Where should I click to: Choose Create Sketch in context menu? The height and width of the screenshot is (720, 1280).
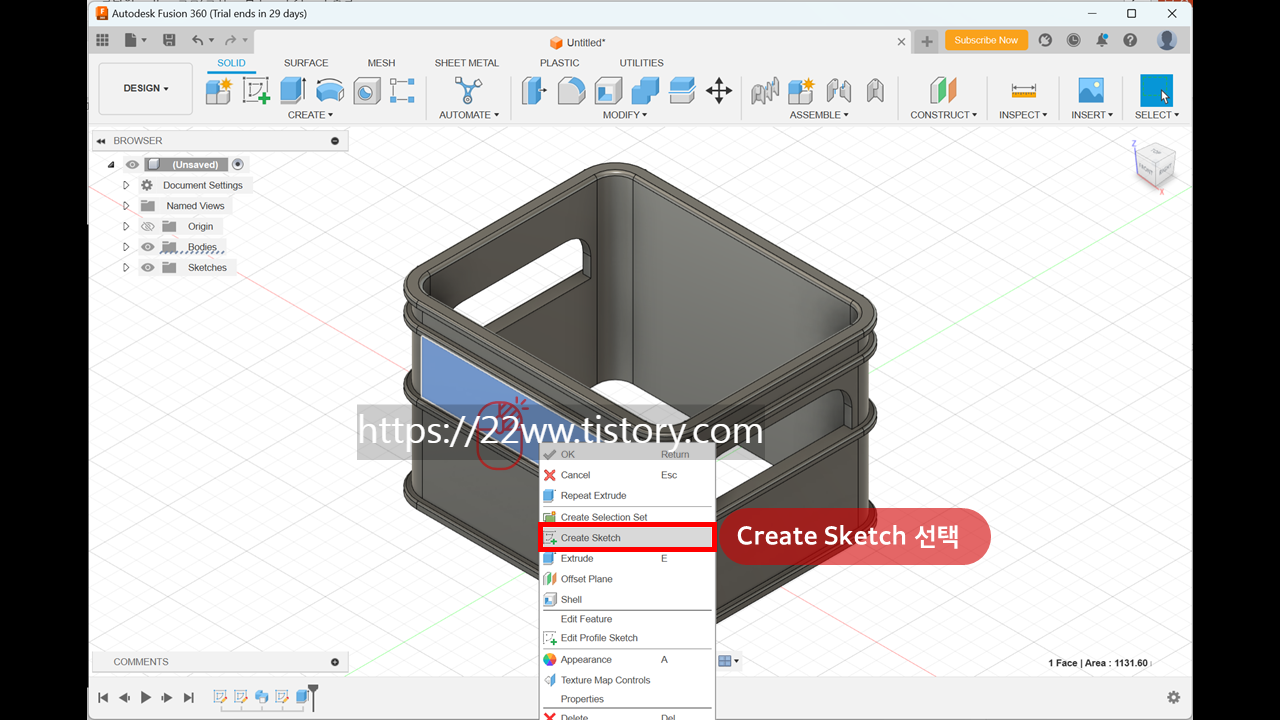(627, 538)
